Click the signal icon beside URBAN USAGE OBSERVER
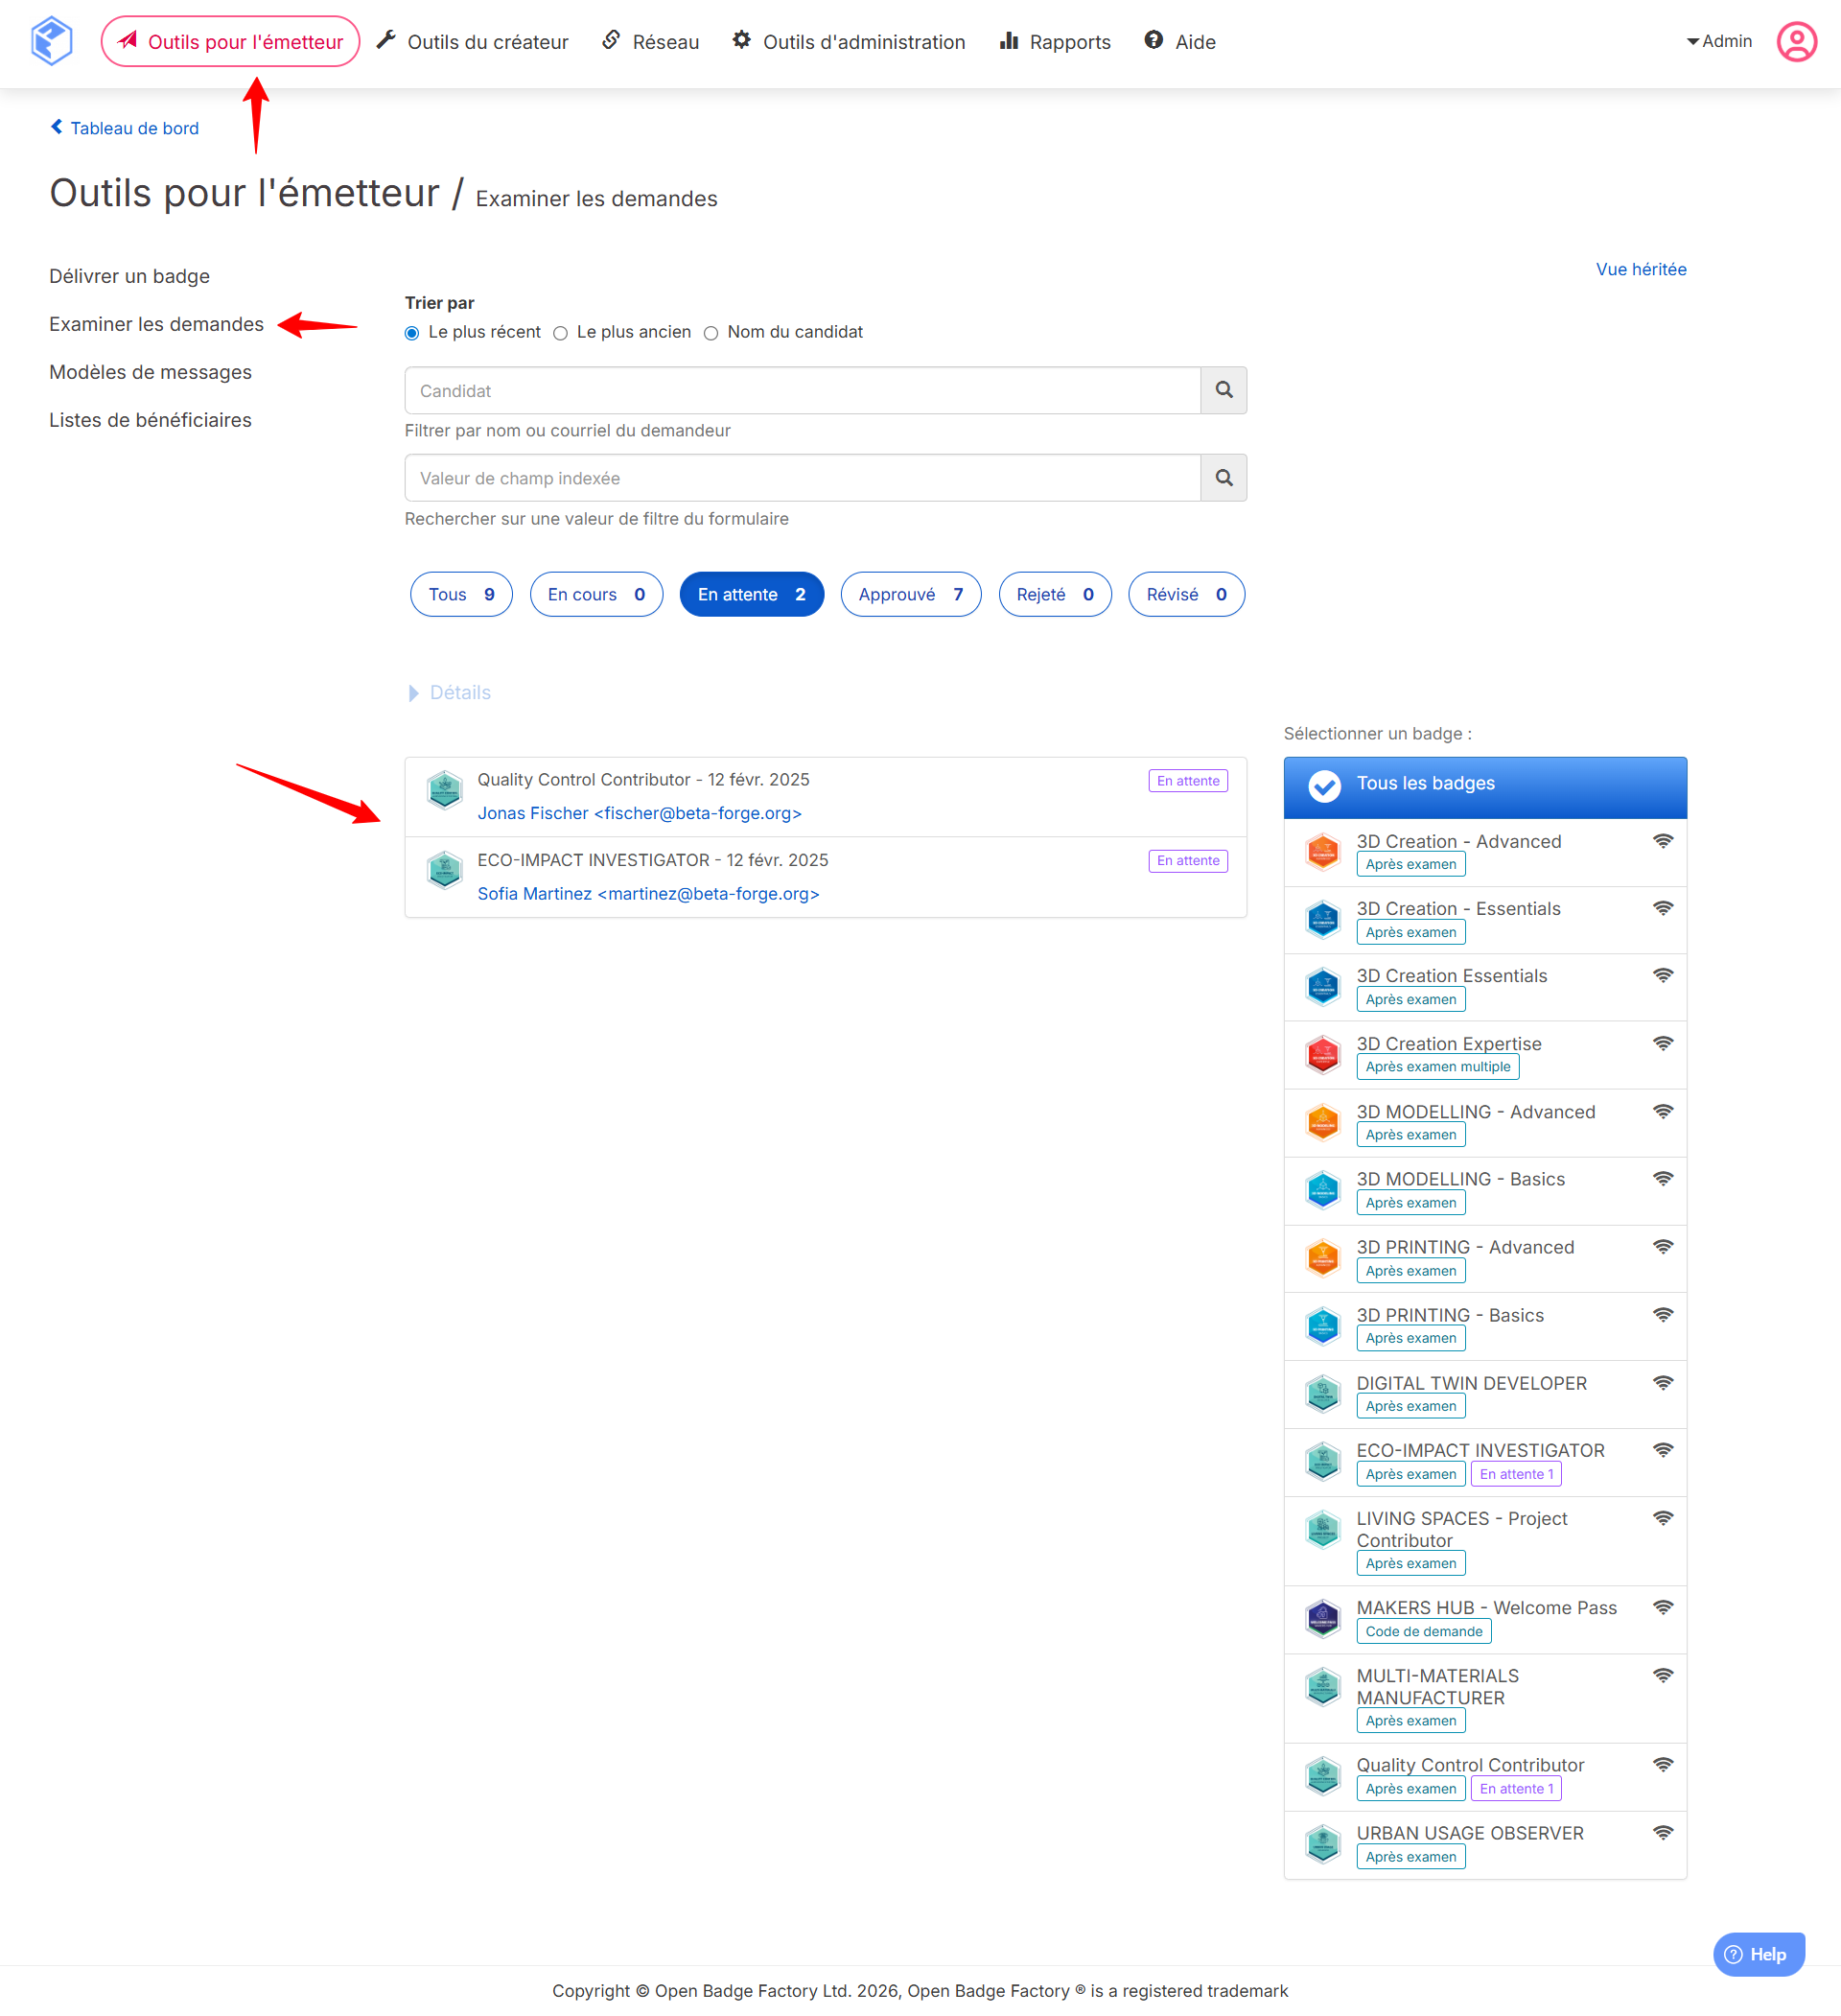 click(x=1662, y=1833)
